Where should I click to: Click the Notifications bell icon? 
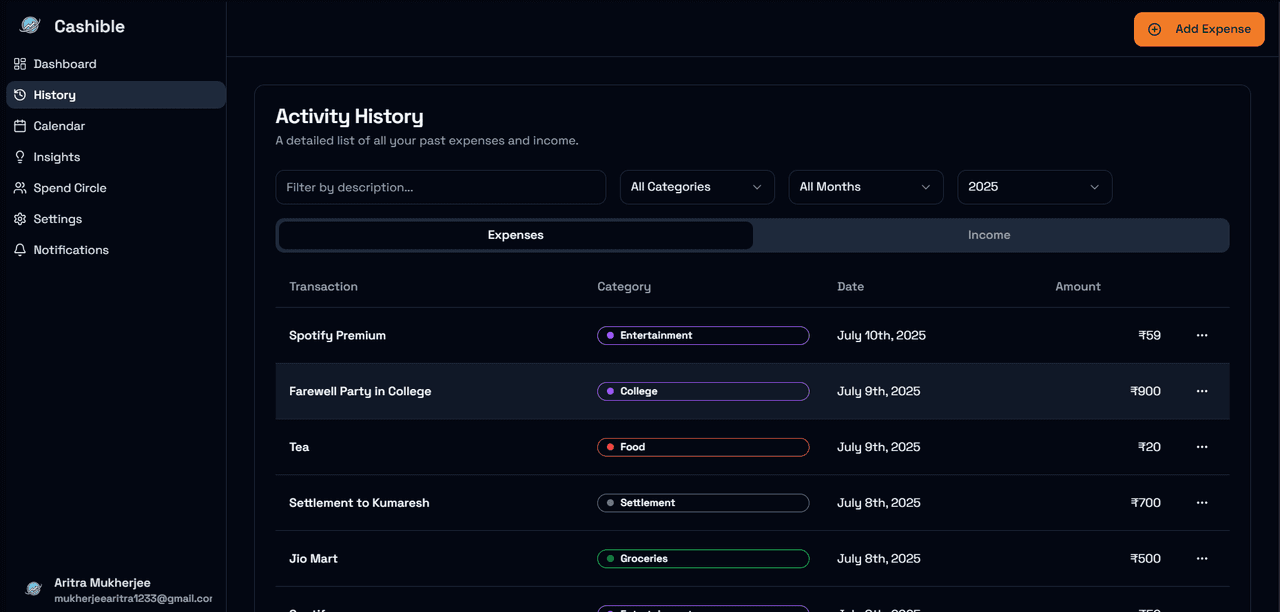point(20,250)
